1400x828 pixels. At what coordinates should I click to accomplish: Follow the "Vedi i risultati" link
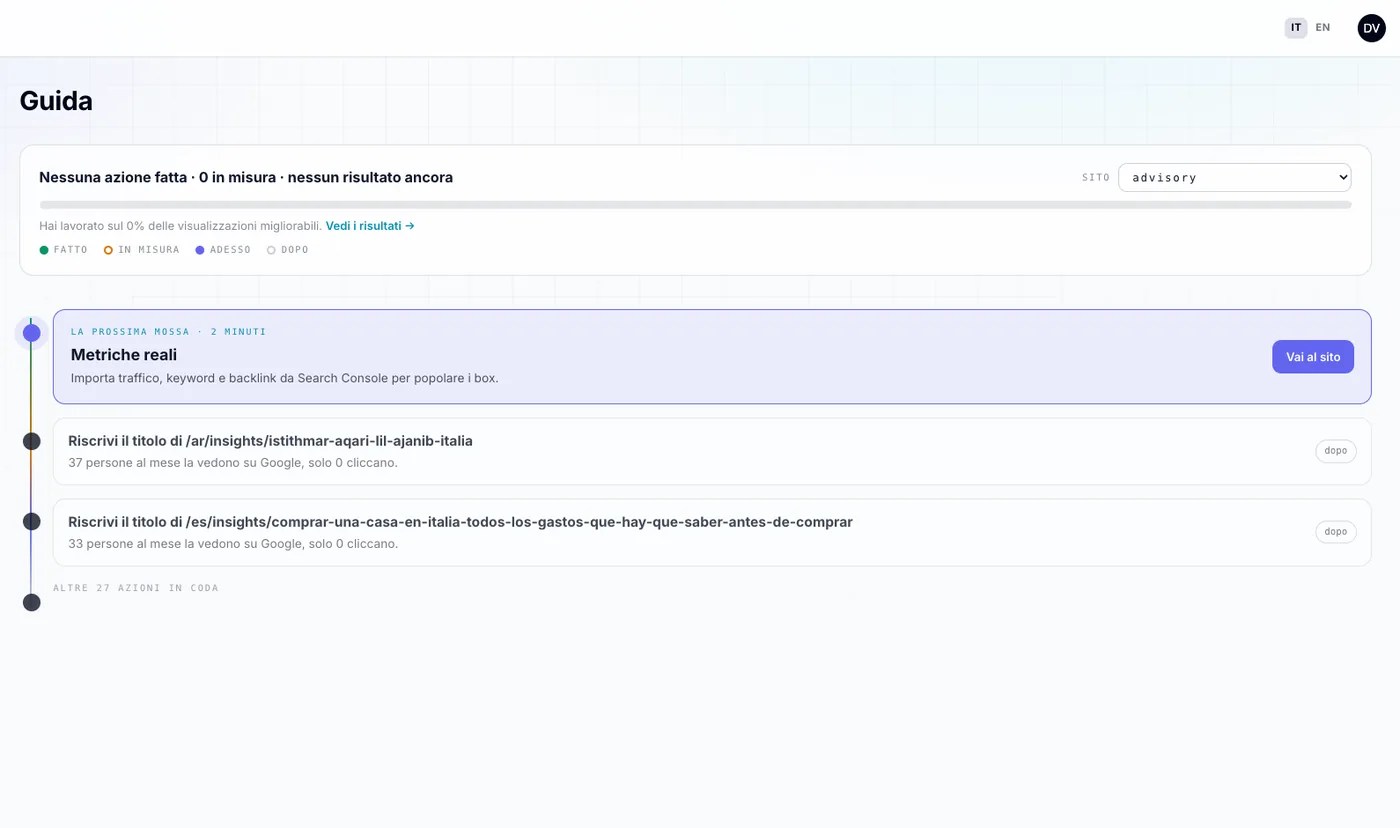(x=370, y=226)
